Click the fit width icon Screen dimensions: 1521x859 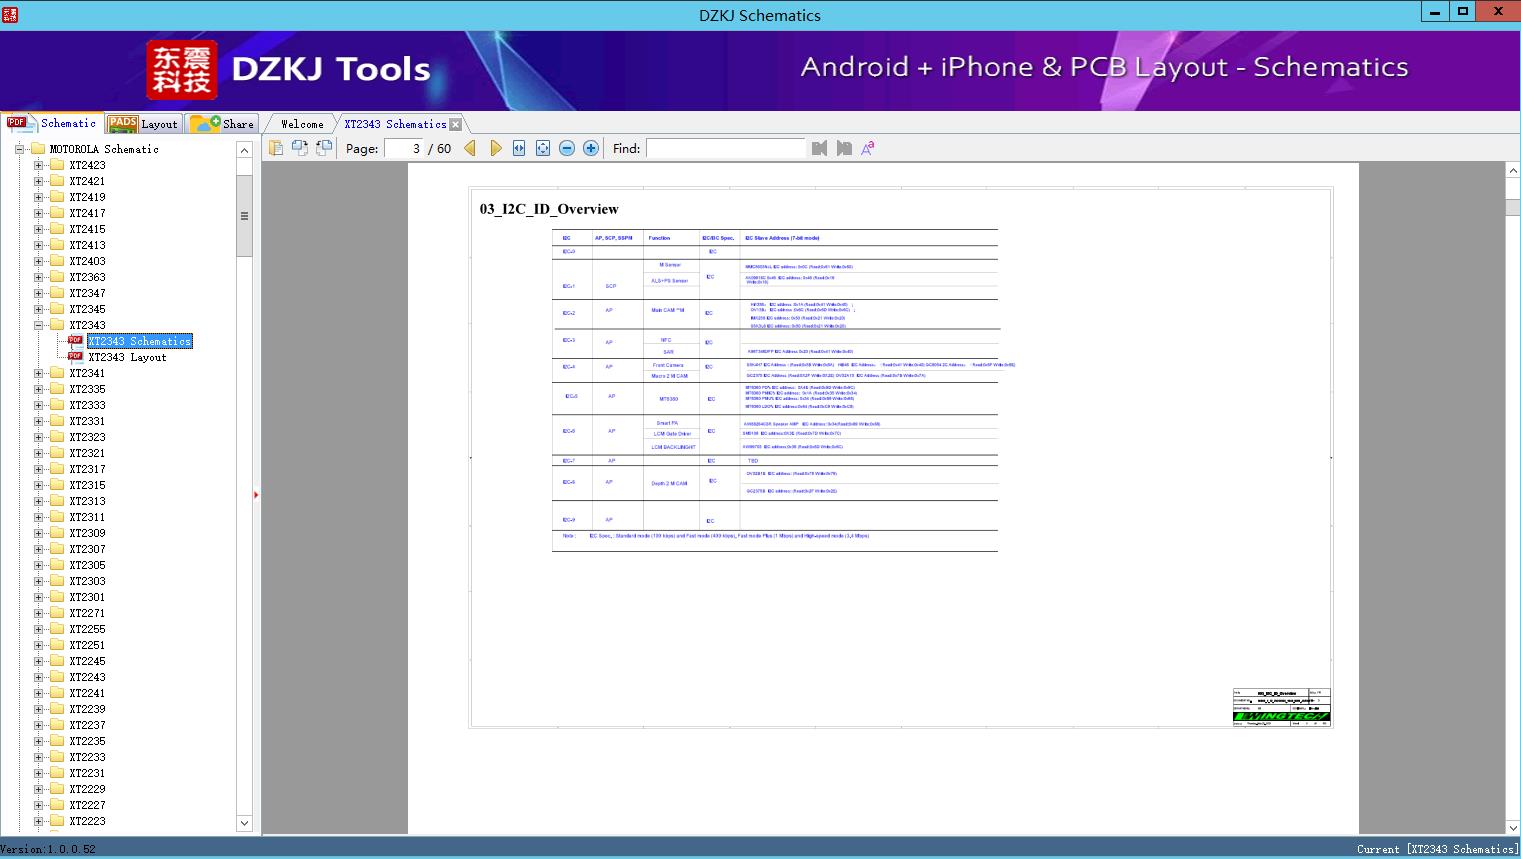(x=519, y=148)
